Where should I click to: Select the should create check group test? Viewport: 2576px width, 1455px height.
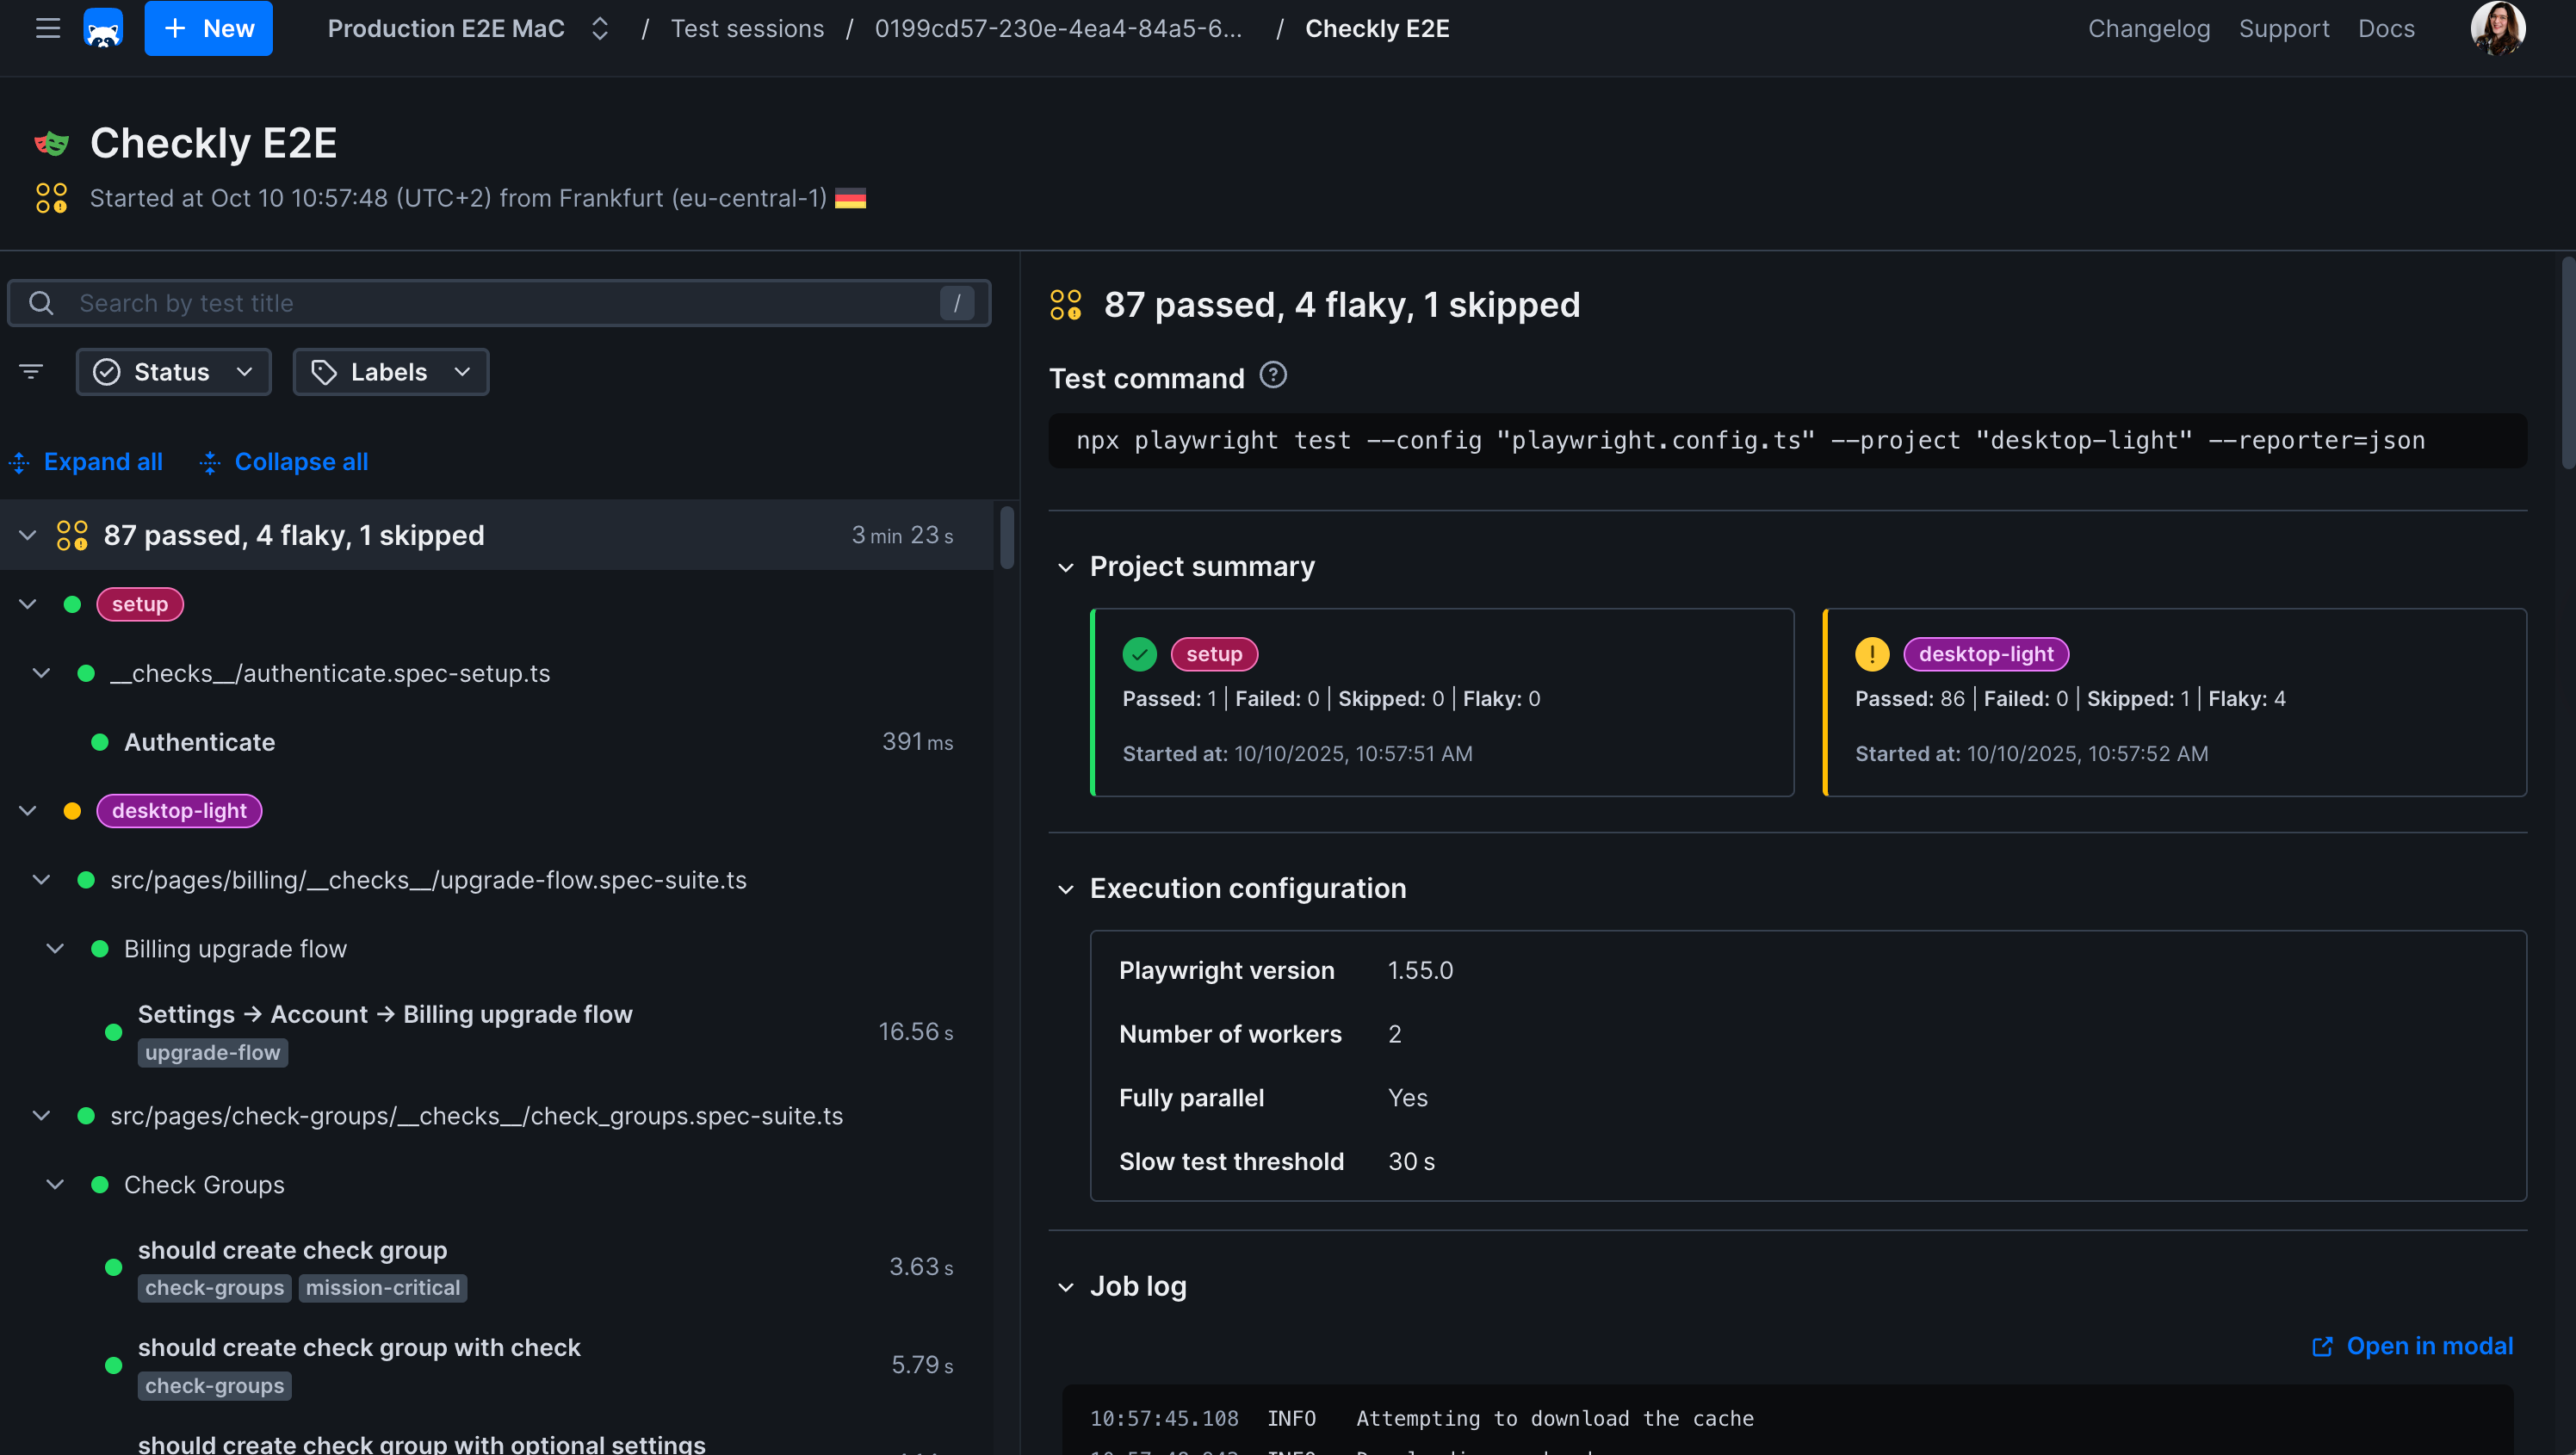293,1250
